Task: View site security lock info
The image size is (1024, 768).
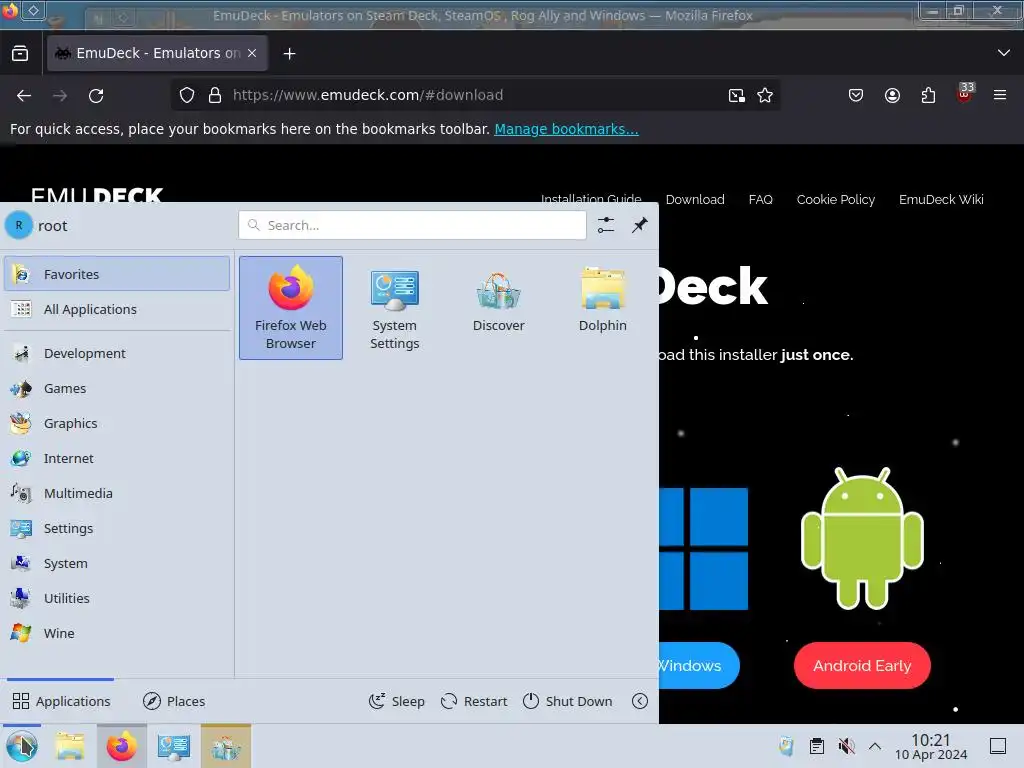Action: (x=215, y=95)
